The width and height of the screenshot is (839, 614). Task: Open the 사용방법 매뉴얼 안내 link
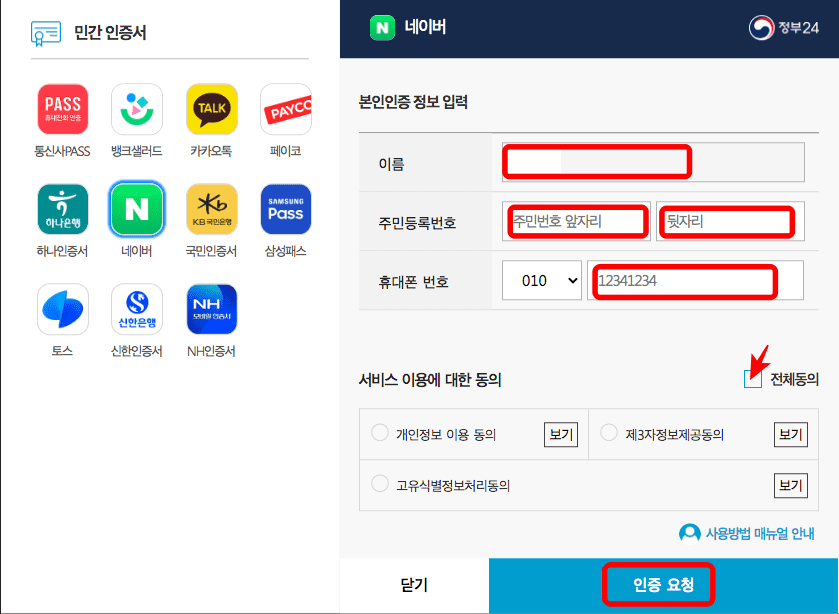[x=747, y=534]
